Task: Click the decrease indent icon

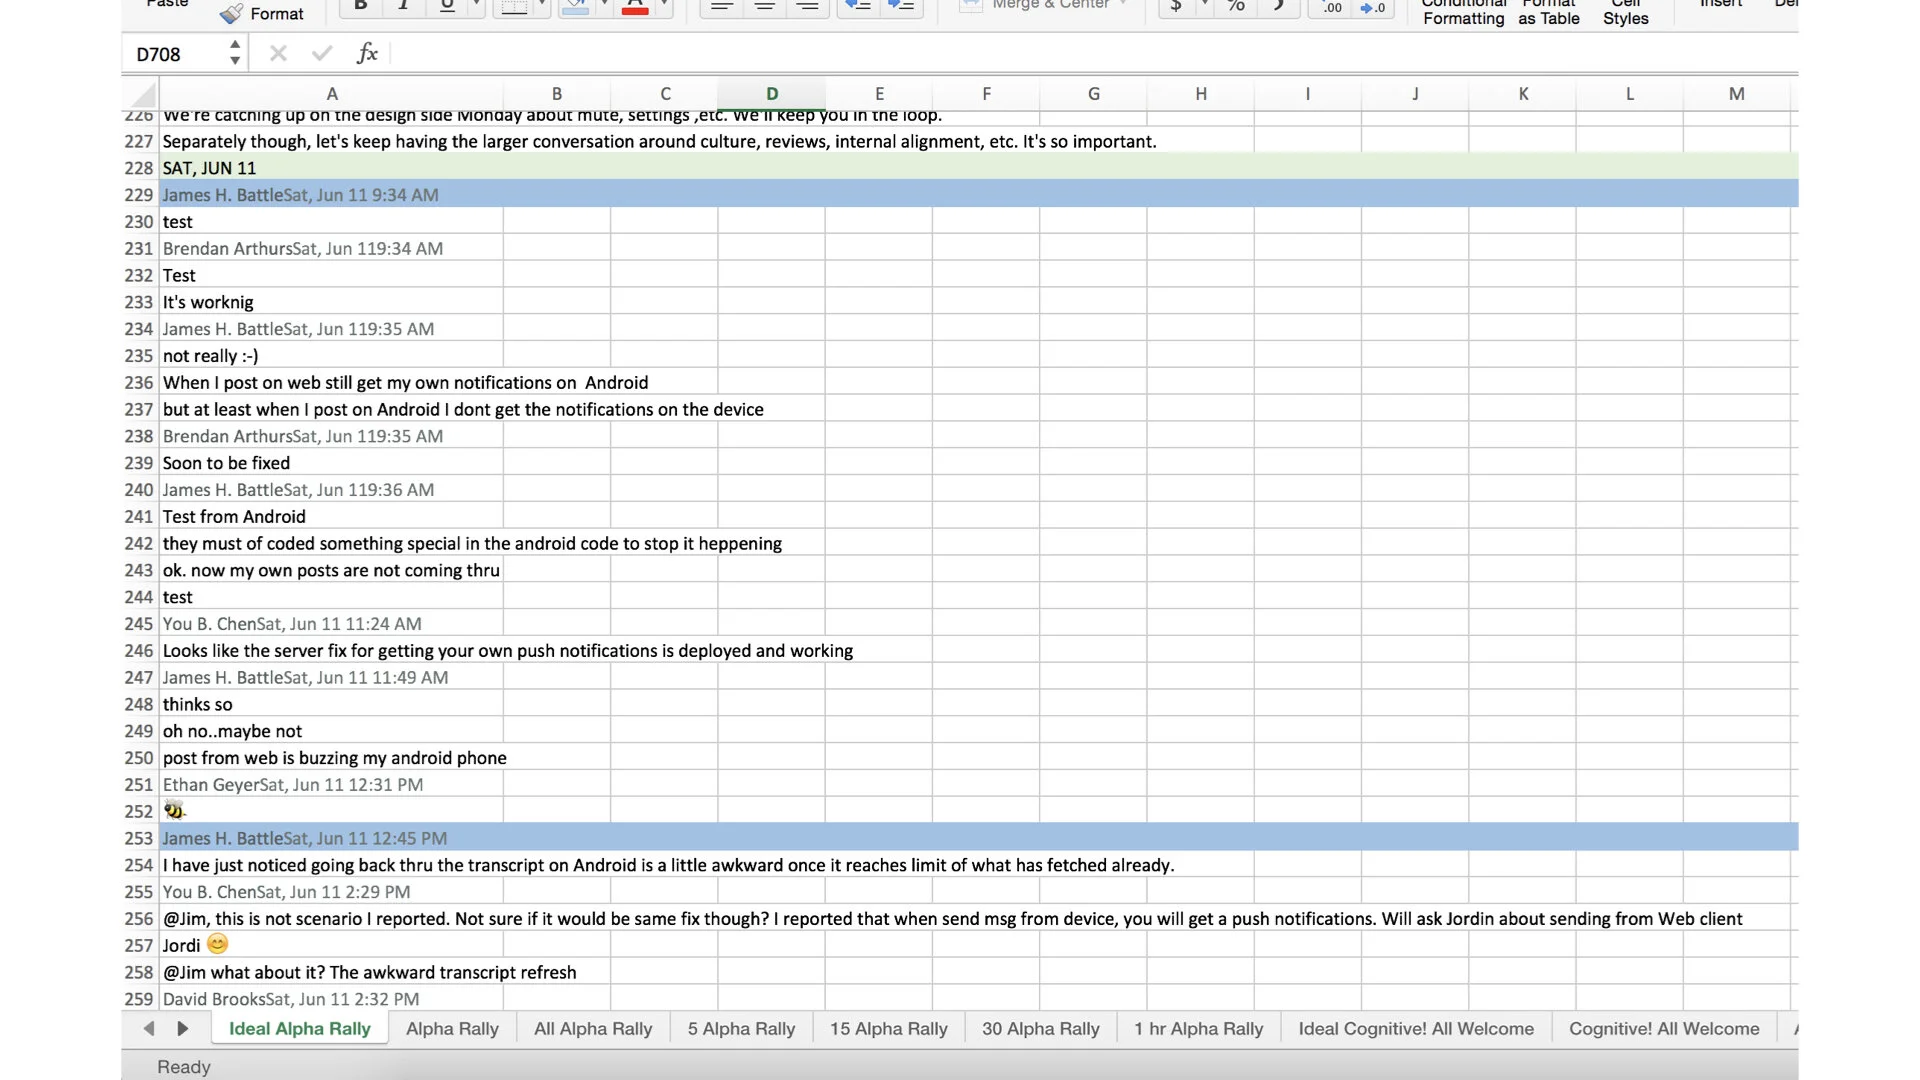Action: pyautogui.click(x=858, y=6)
